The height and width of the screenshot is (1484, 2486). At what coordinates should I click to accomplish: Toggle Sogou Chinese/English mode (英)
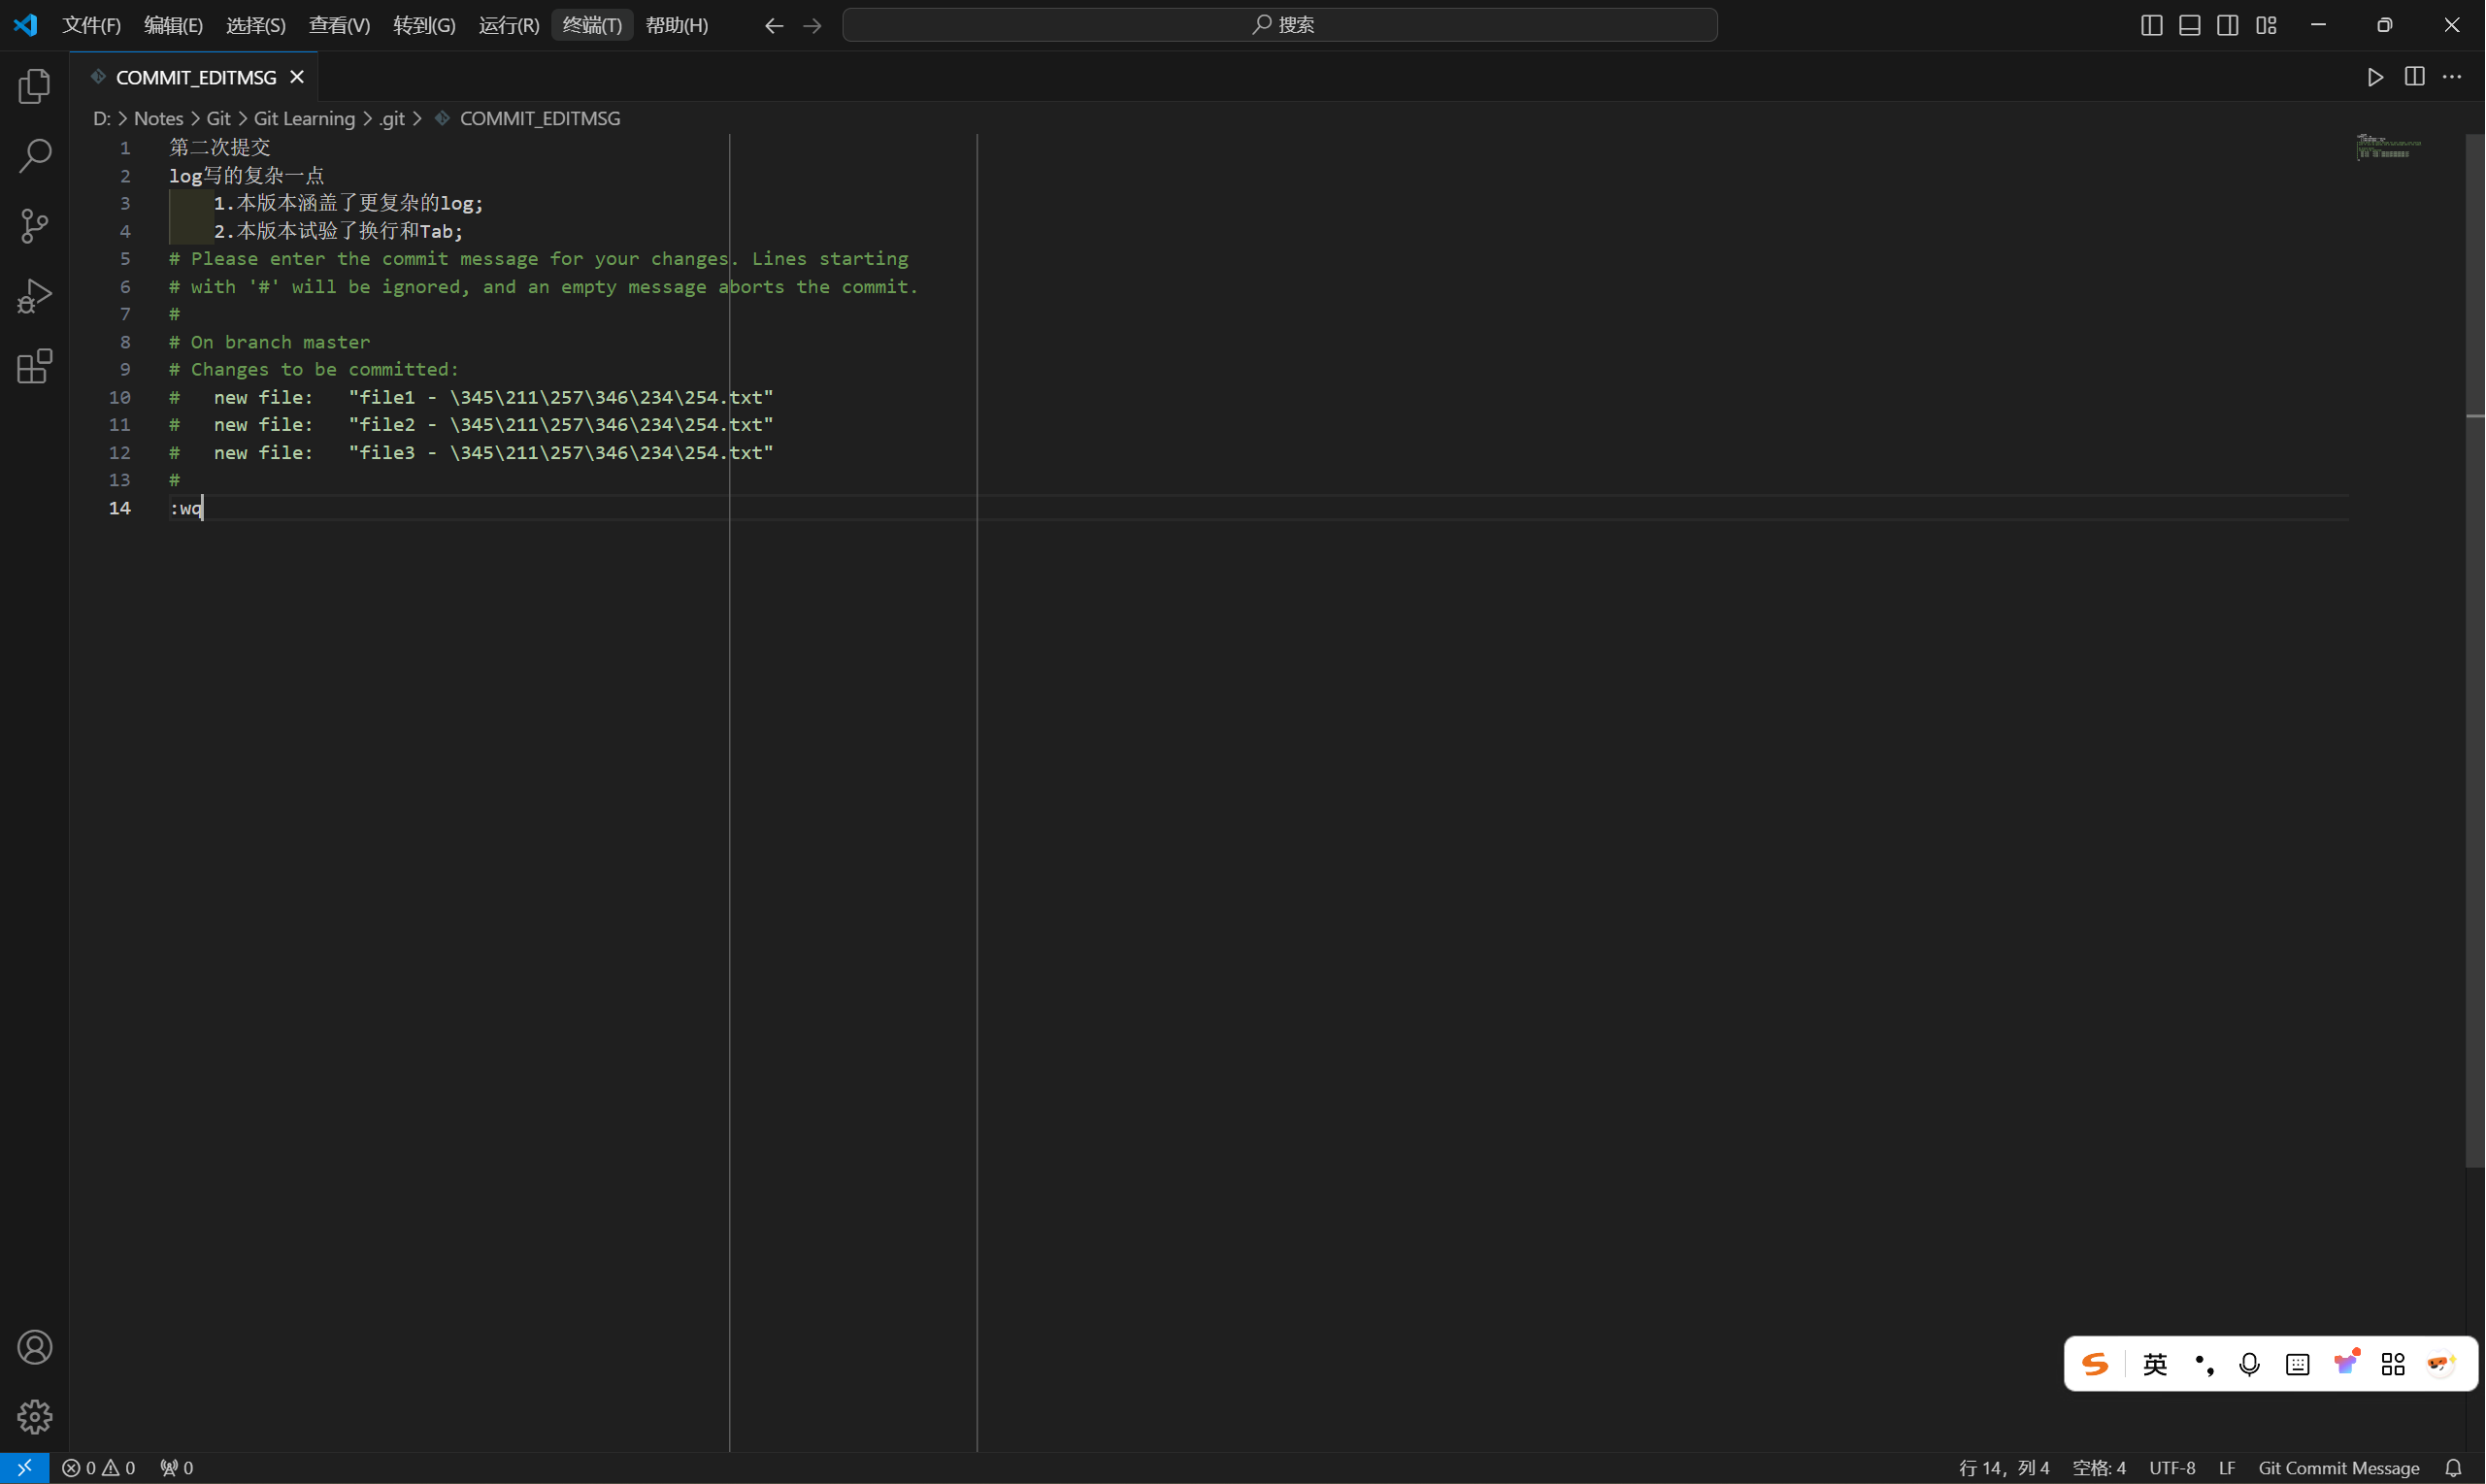pos(2155,1364)
